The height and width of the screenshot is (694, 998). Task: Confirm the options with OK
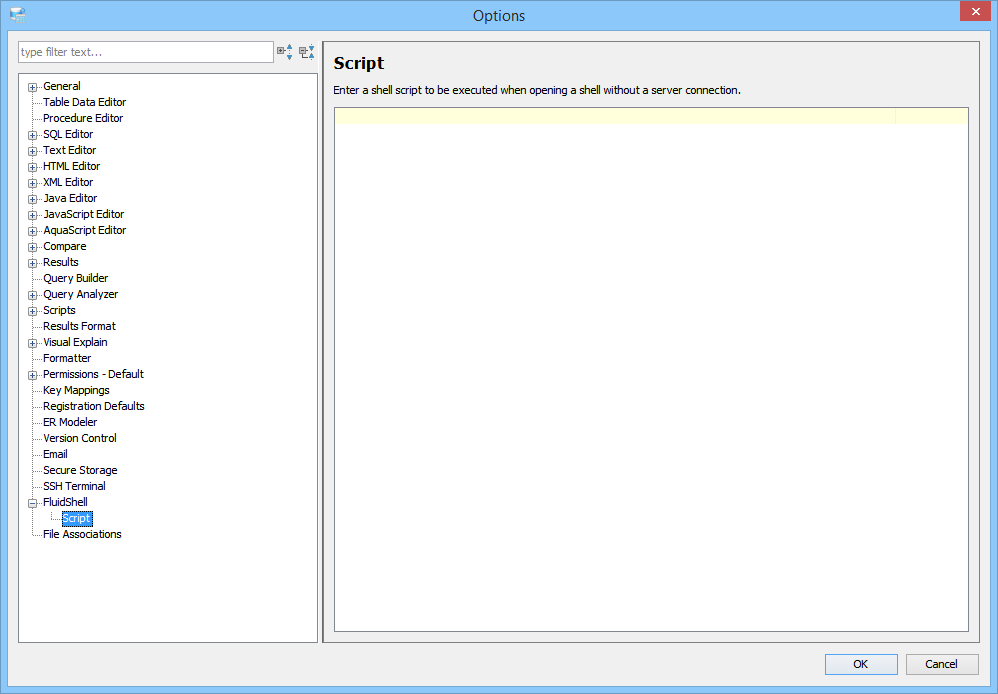coord(861,664)
